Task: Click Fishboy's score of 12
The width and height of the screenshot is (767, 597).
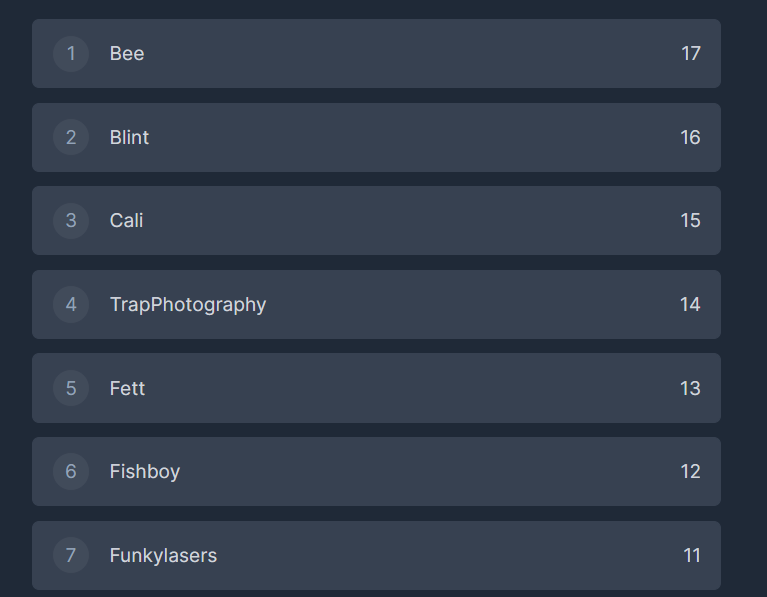Action: tap(691, 471)
